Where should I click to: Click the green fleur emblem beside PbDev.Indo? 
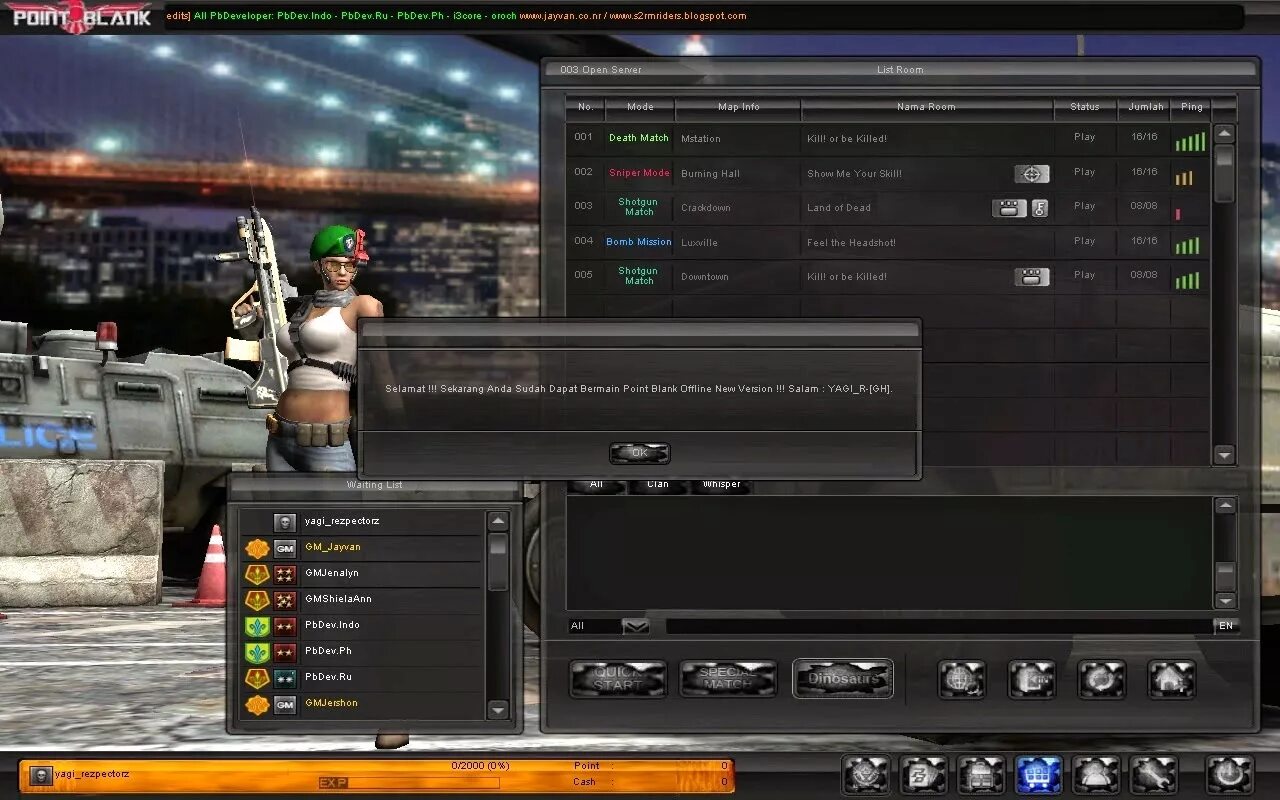pyautogui.click(x=257, y=626)
